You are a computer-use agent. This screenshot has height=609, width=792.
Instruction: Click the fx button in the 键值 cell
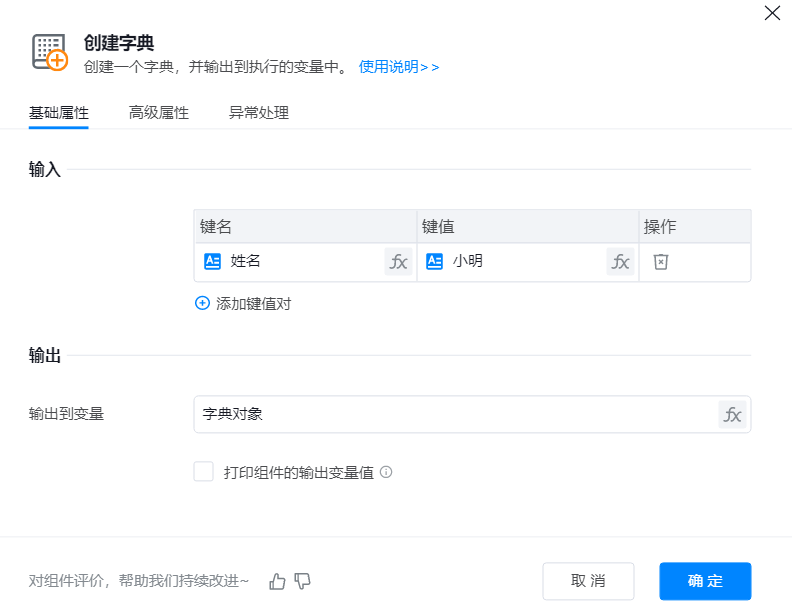620,262
